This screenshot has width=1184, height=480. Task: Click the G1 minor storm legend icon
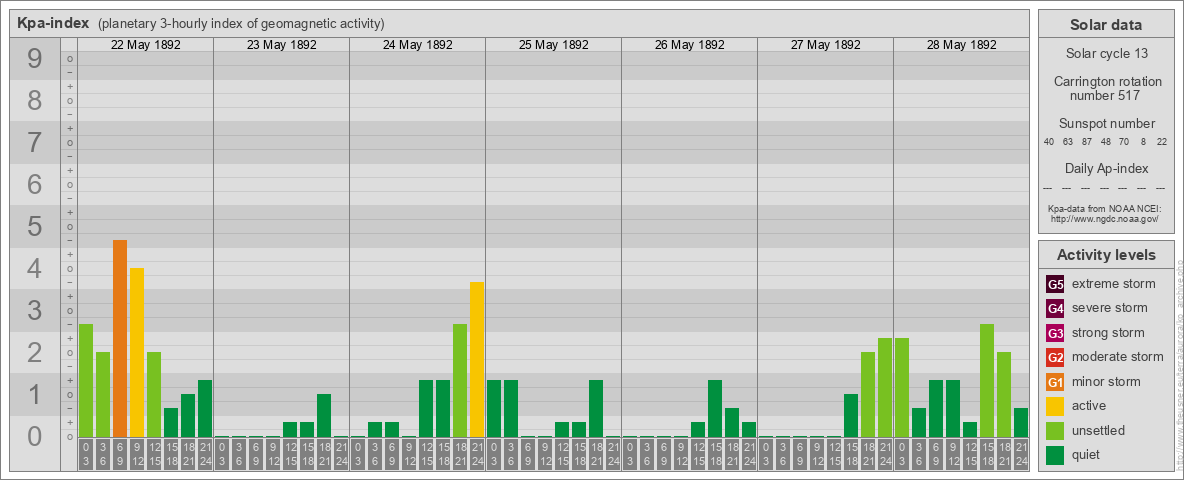coord(1055,382)
